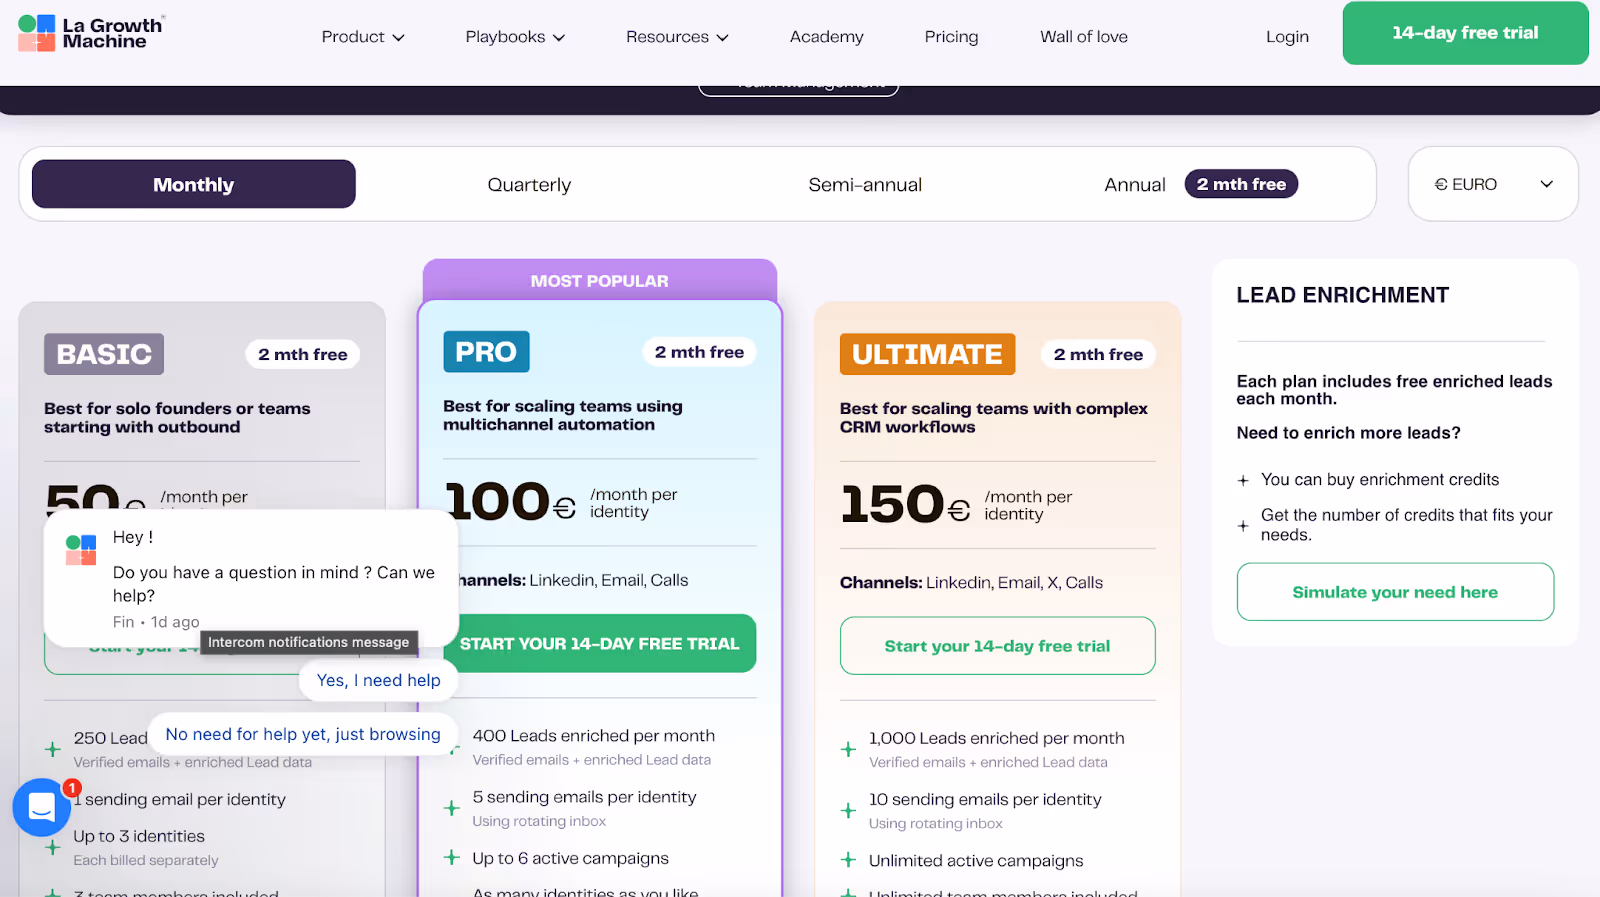Viewport: 1600px width, 897px height.
Task: Click the ULTIMATE plan label
Action: [x=927, y=354]
